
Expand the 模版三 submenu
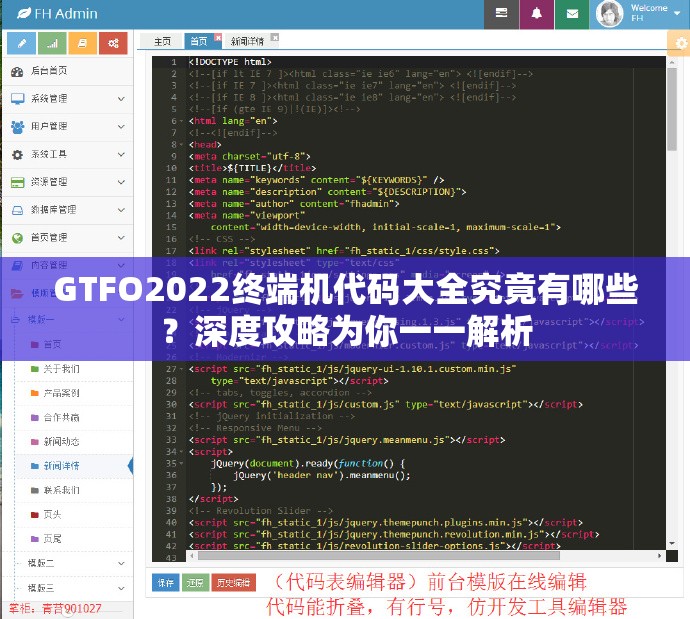pos(73,588)
